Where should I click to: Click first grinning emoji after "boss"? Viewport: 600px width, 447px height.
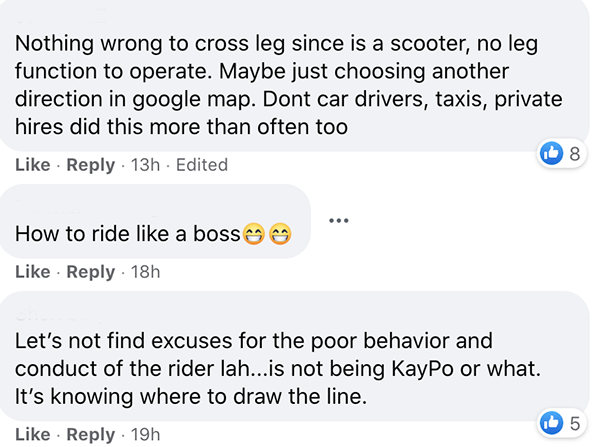click(254, 234)
